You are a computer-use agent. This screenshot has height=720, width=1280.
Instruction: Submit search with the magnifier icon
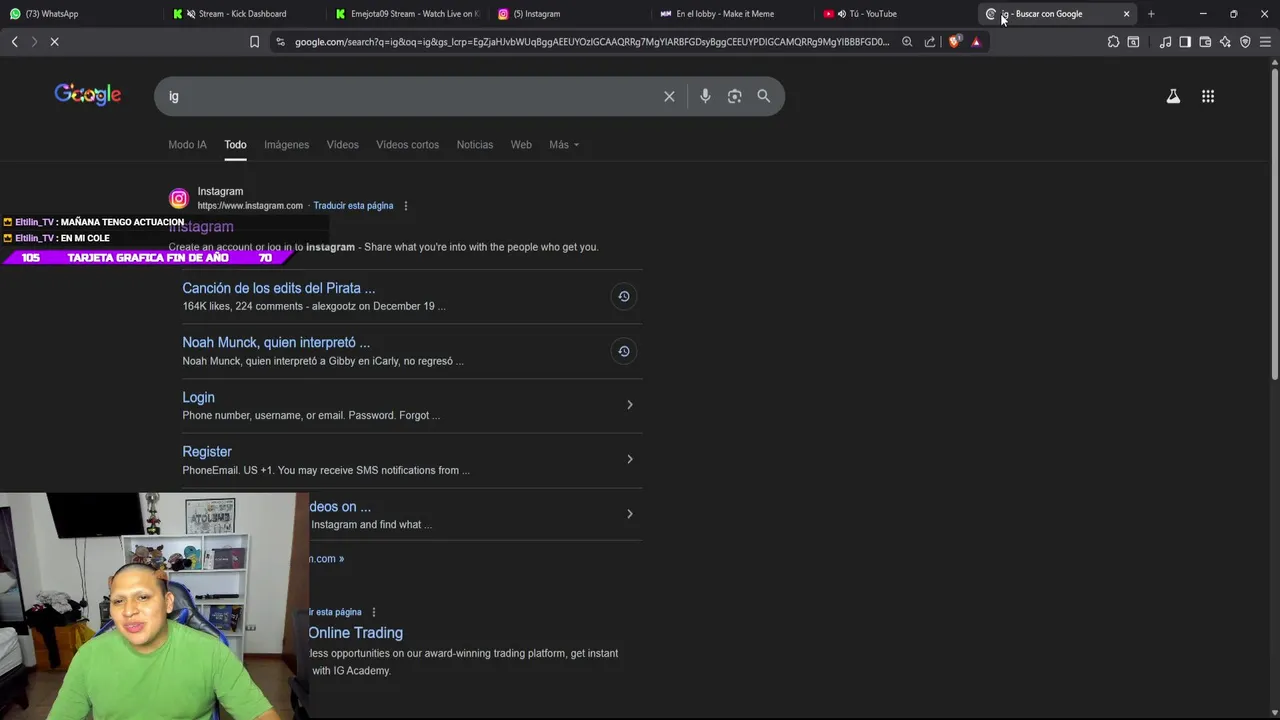coord(764,96)
